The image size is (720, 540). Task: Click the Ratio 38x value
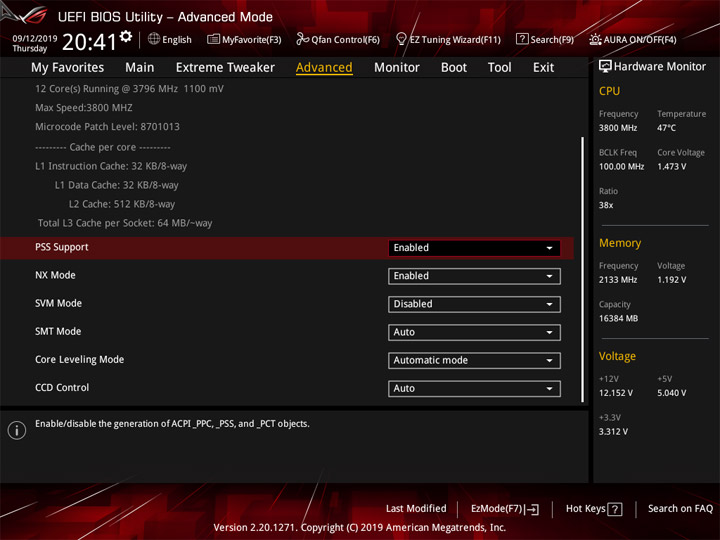click(606, 205)
